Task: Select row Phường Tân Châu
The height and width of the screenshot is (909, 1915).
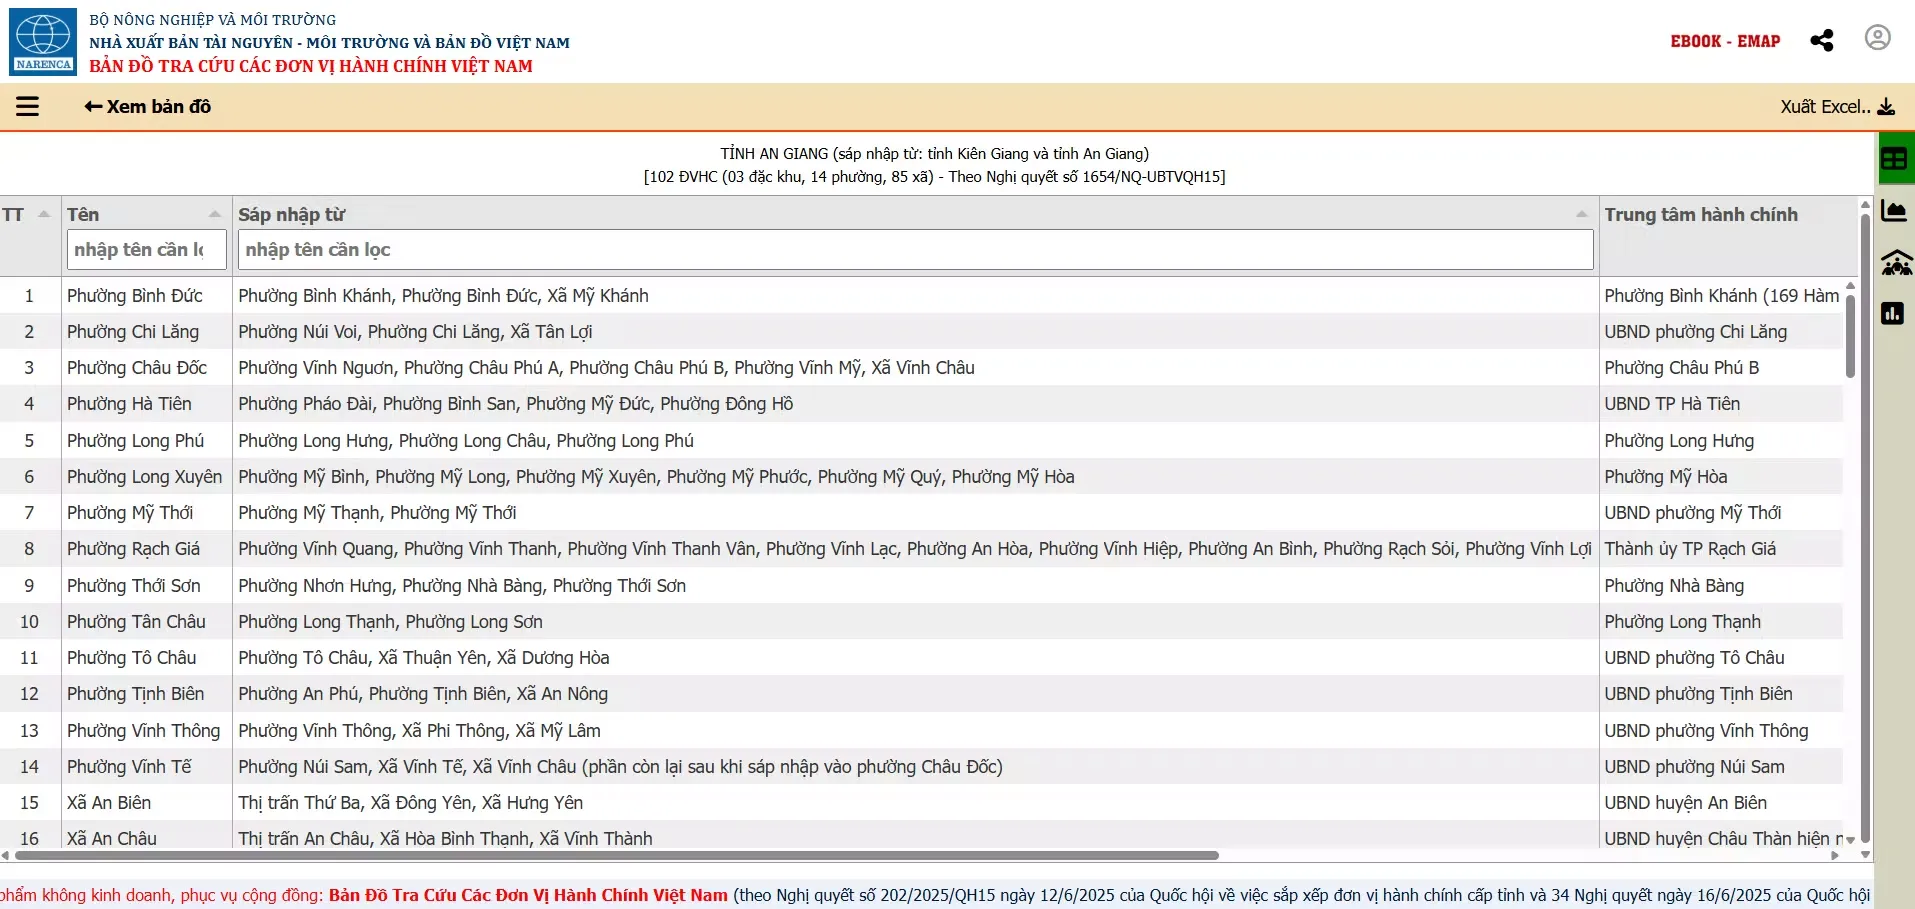Action: pos(921,622)
